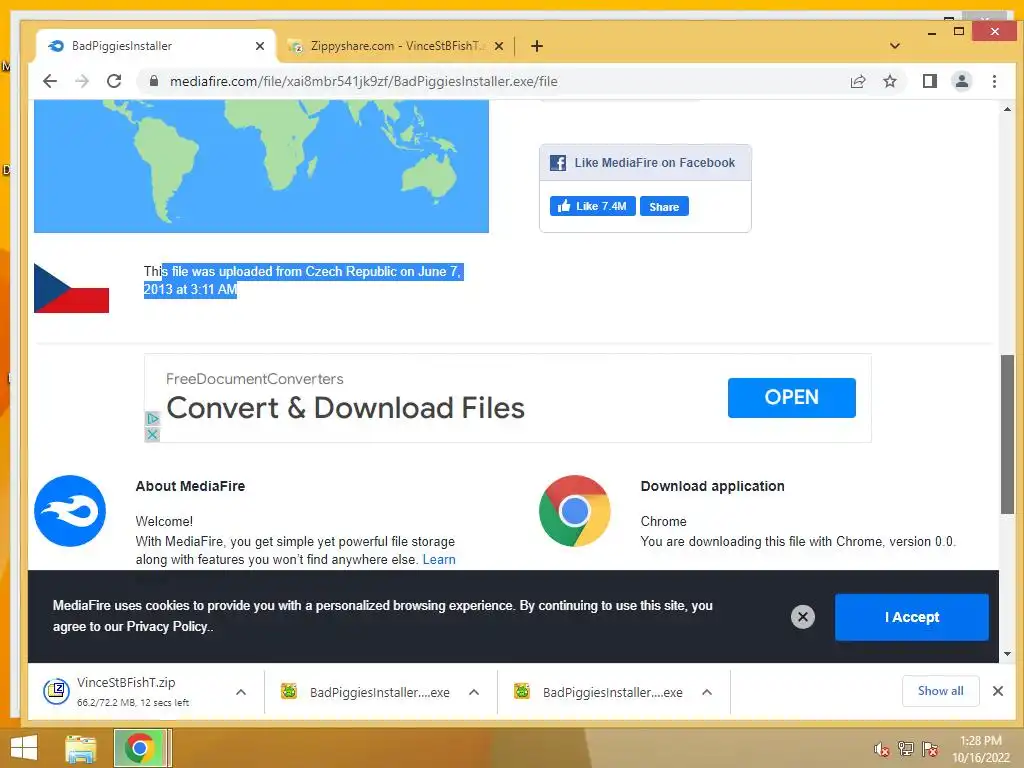1024x768 pixels.
Task: Click the muted speaker tray icon
Action: [x=881, y=749]
